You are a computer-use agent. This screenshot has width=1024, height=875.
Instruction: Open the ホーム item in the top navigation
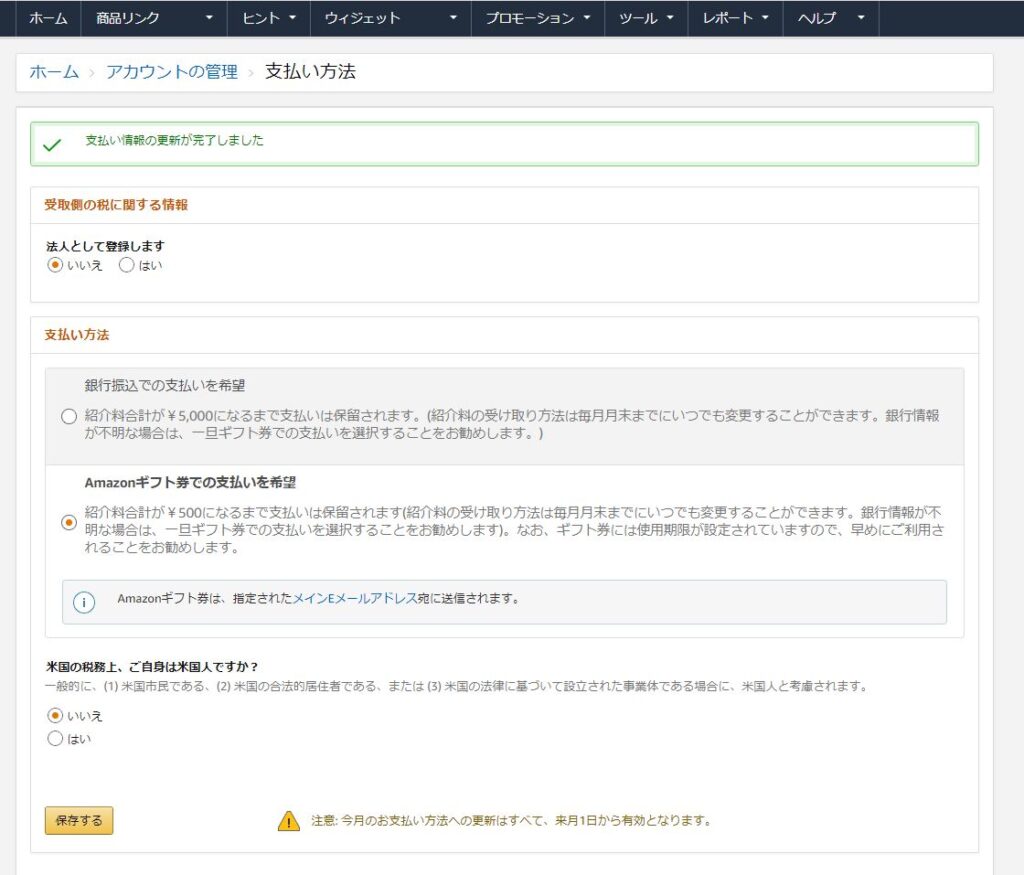(x=48, y=18)
